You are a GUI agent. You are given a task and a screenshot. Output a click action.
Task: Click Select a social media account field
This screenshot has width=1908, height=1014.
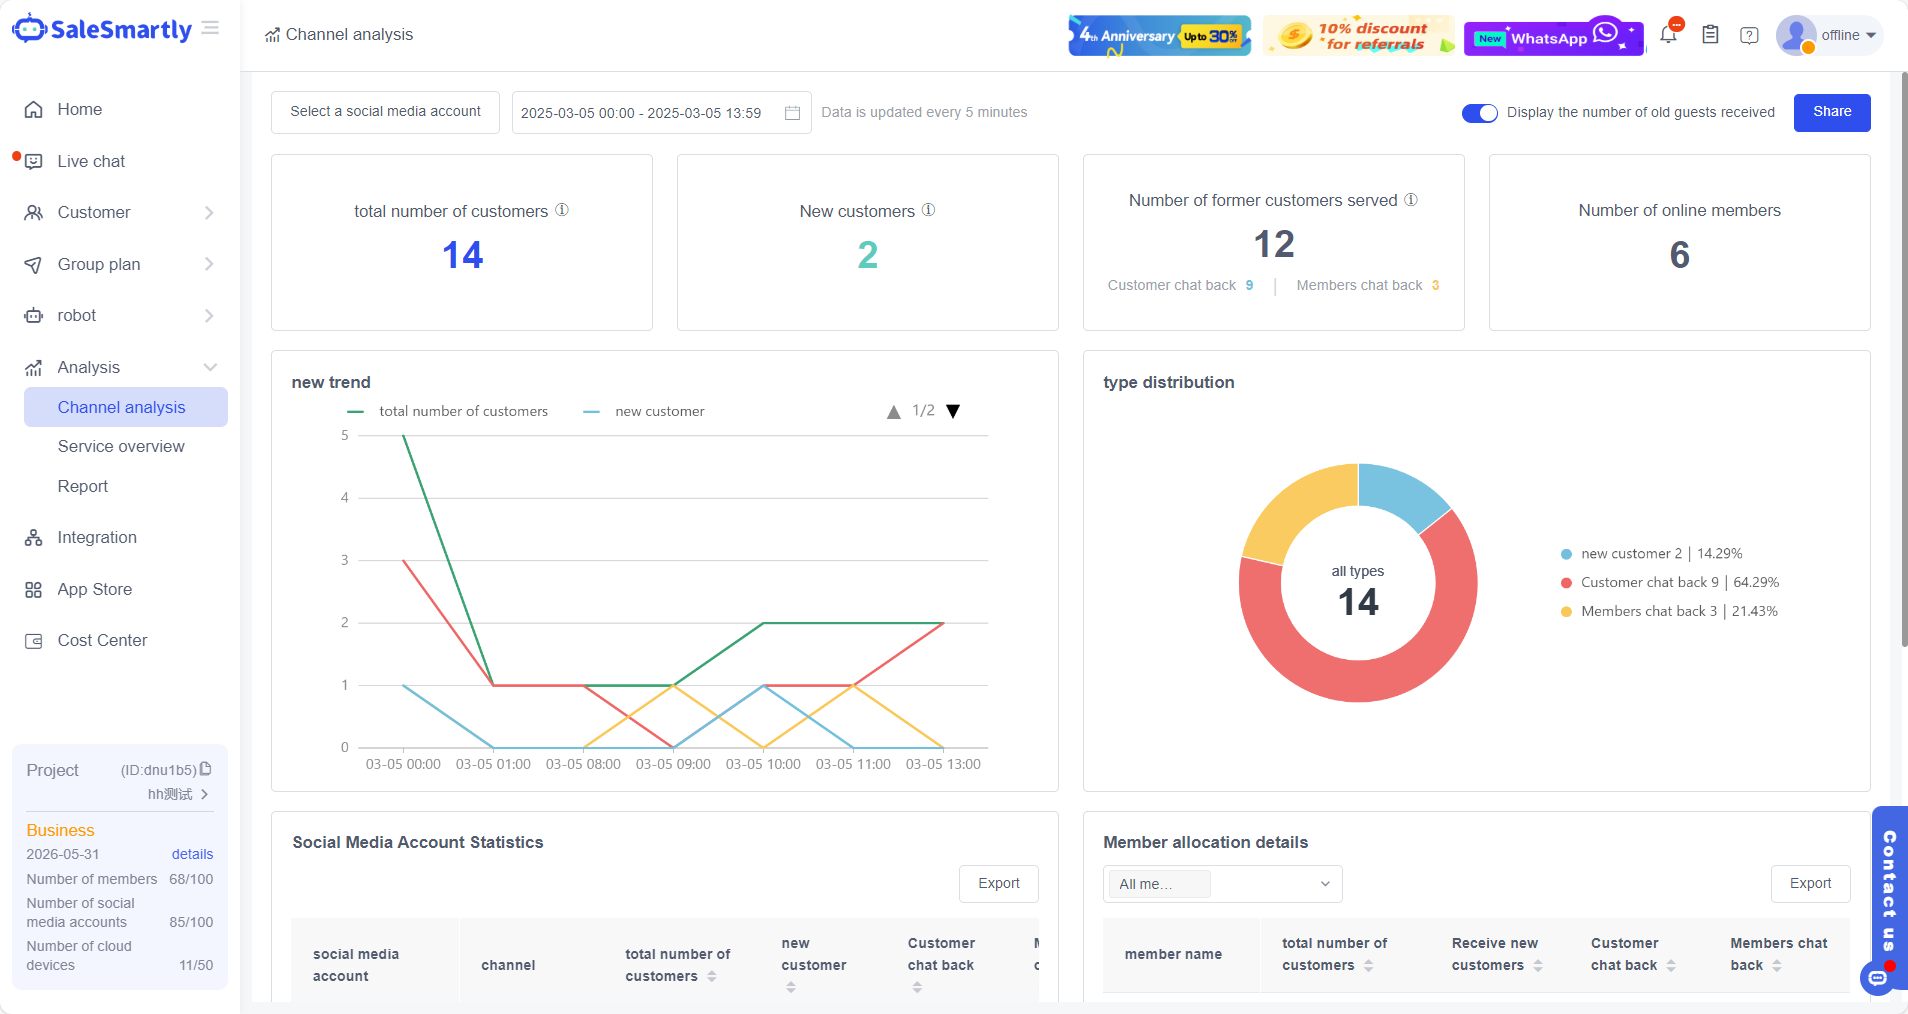385,112
